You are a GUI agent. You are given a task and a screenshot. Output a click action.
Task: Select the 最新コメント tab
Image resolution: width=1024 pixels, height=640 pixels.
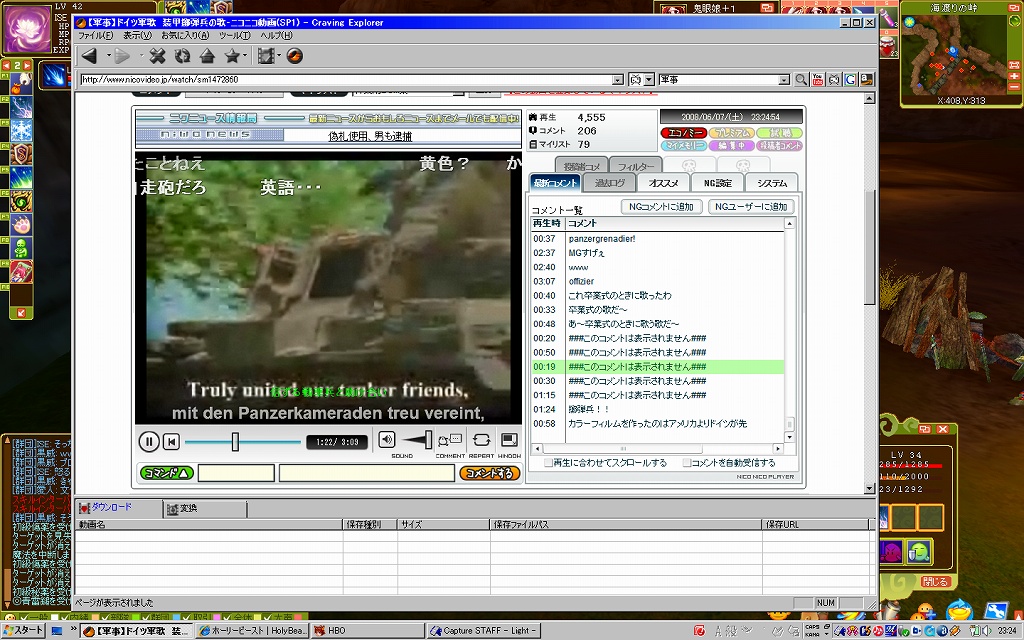[x=555, y=184]
